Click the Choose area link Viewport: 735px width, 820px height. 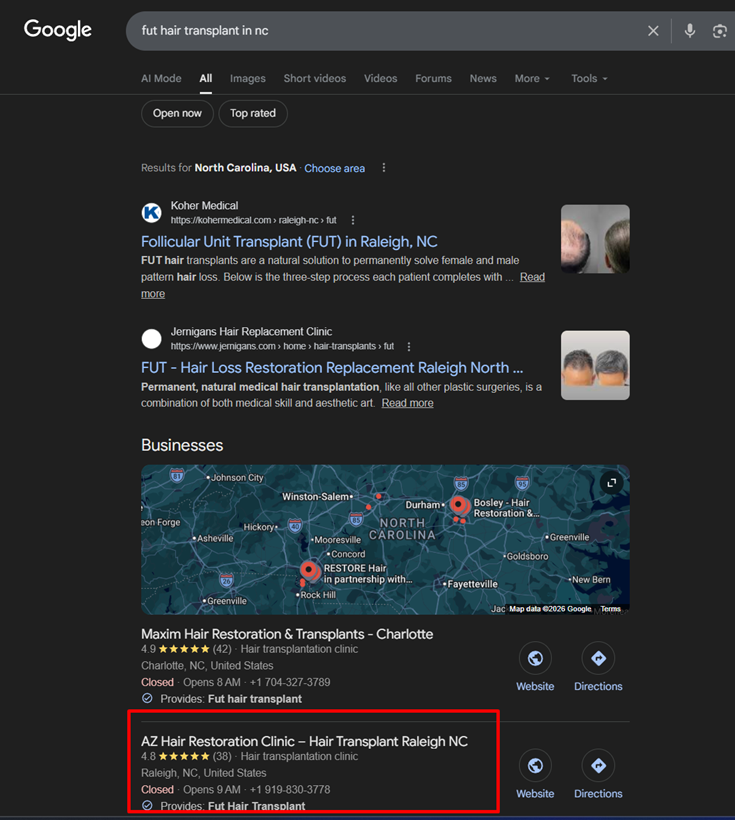tap(334, 168)
